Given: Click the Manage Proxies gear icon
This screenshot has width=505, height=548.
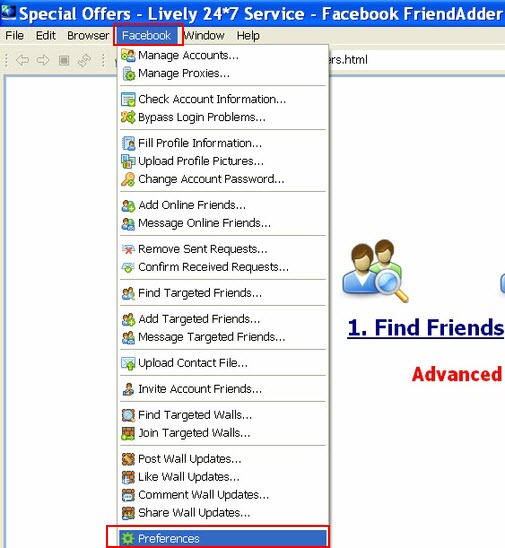Looking at the screenshot, I should tap(128, 73).
